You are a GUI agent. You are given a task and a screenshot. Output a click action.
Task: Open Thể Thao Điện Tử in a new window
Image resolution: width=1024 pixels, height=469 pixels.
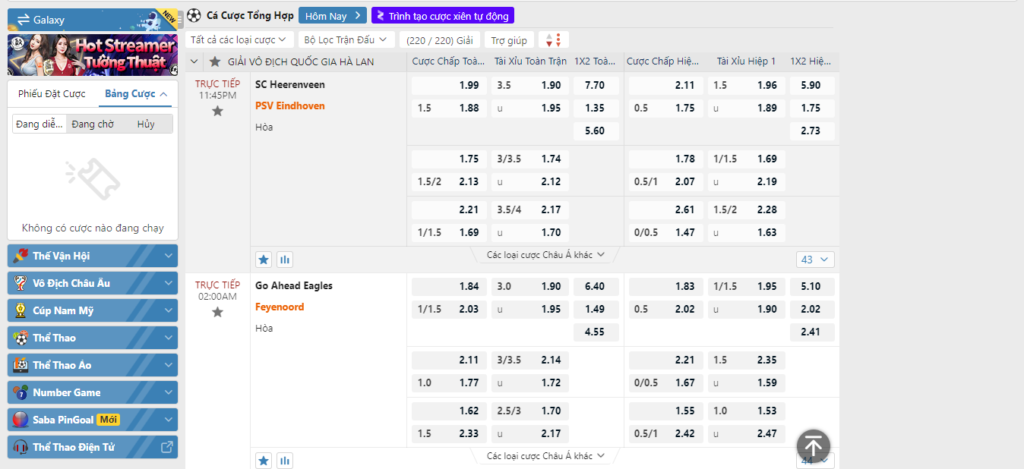coord(93,447)
